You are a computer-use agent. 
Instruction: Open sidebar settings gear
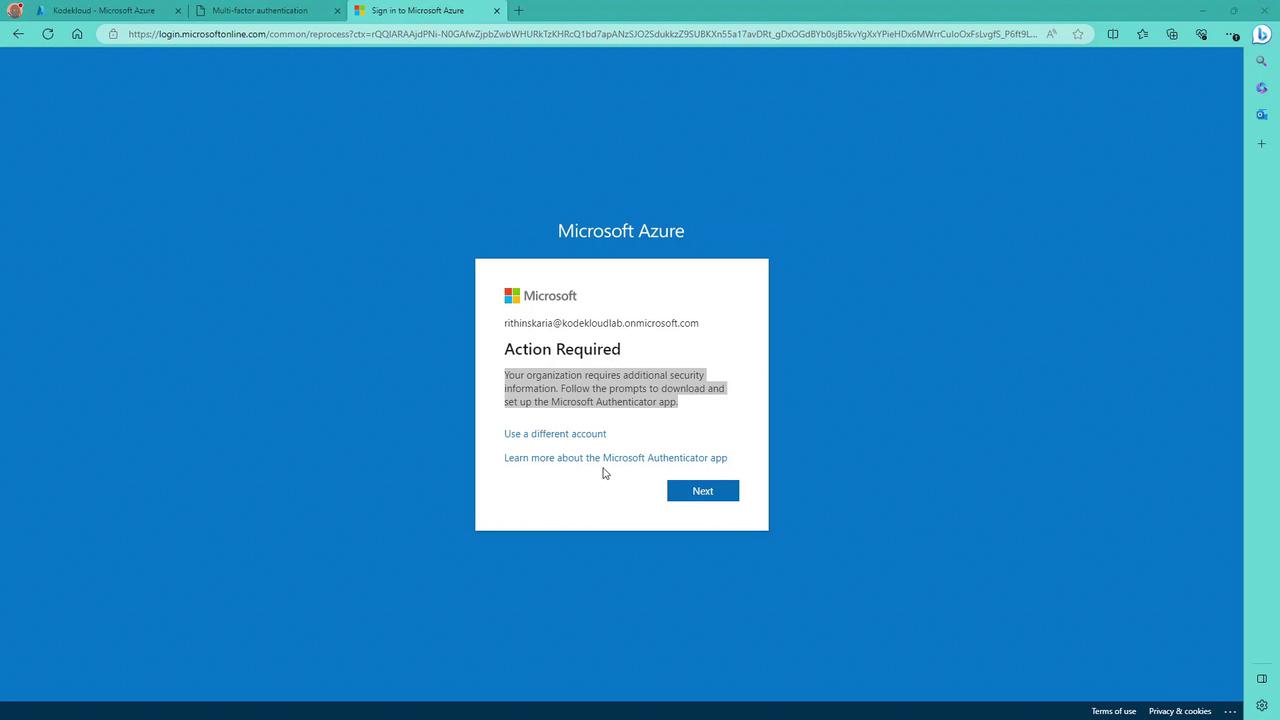(x=1262, y=705)
